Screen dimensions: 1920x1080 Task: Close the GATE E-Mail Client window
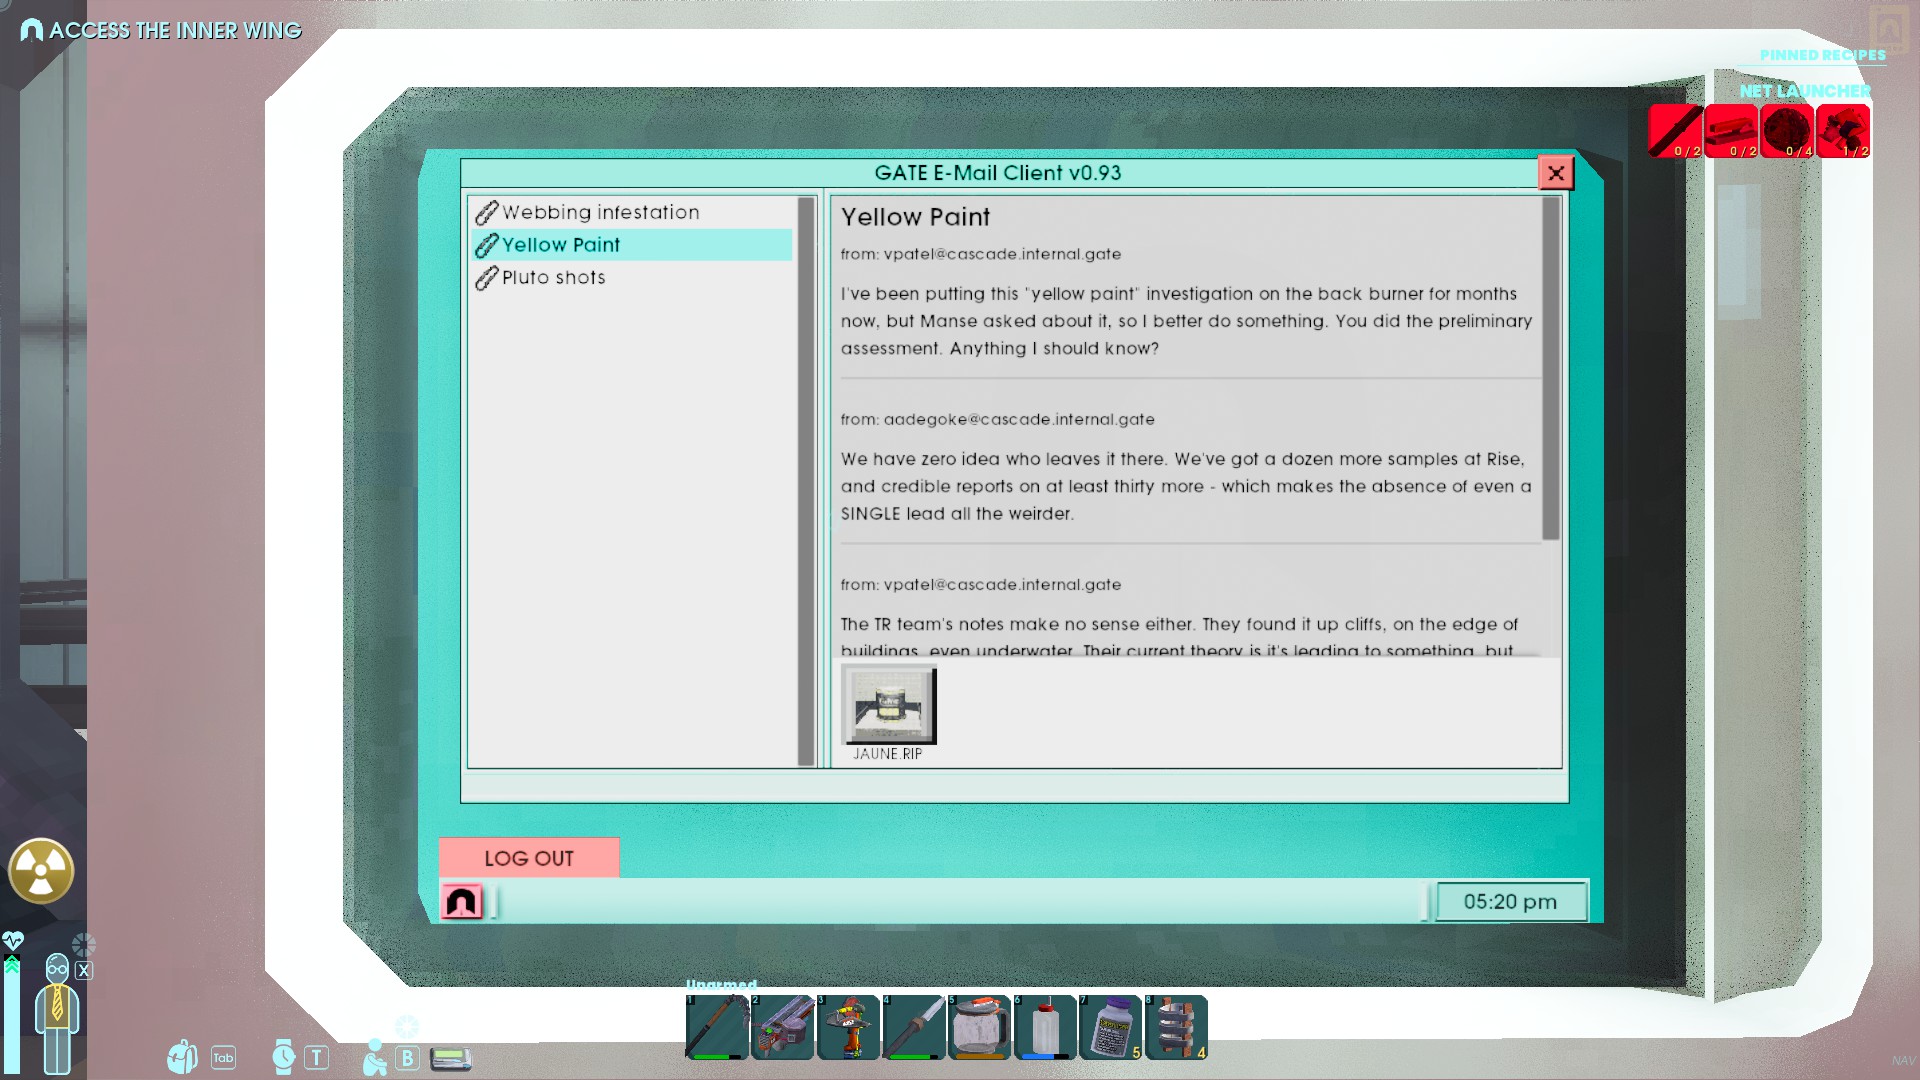click(x=1555, y=173)
